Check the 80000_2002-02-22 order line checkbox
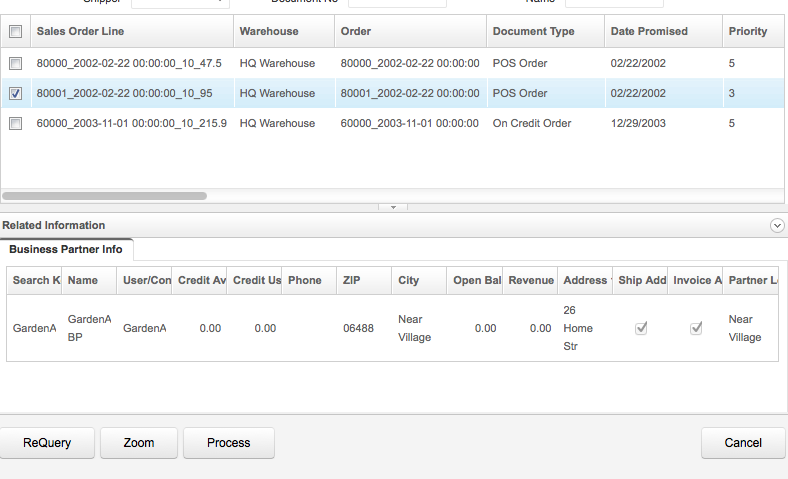 [x=15, y=64]
